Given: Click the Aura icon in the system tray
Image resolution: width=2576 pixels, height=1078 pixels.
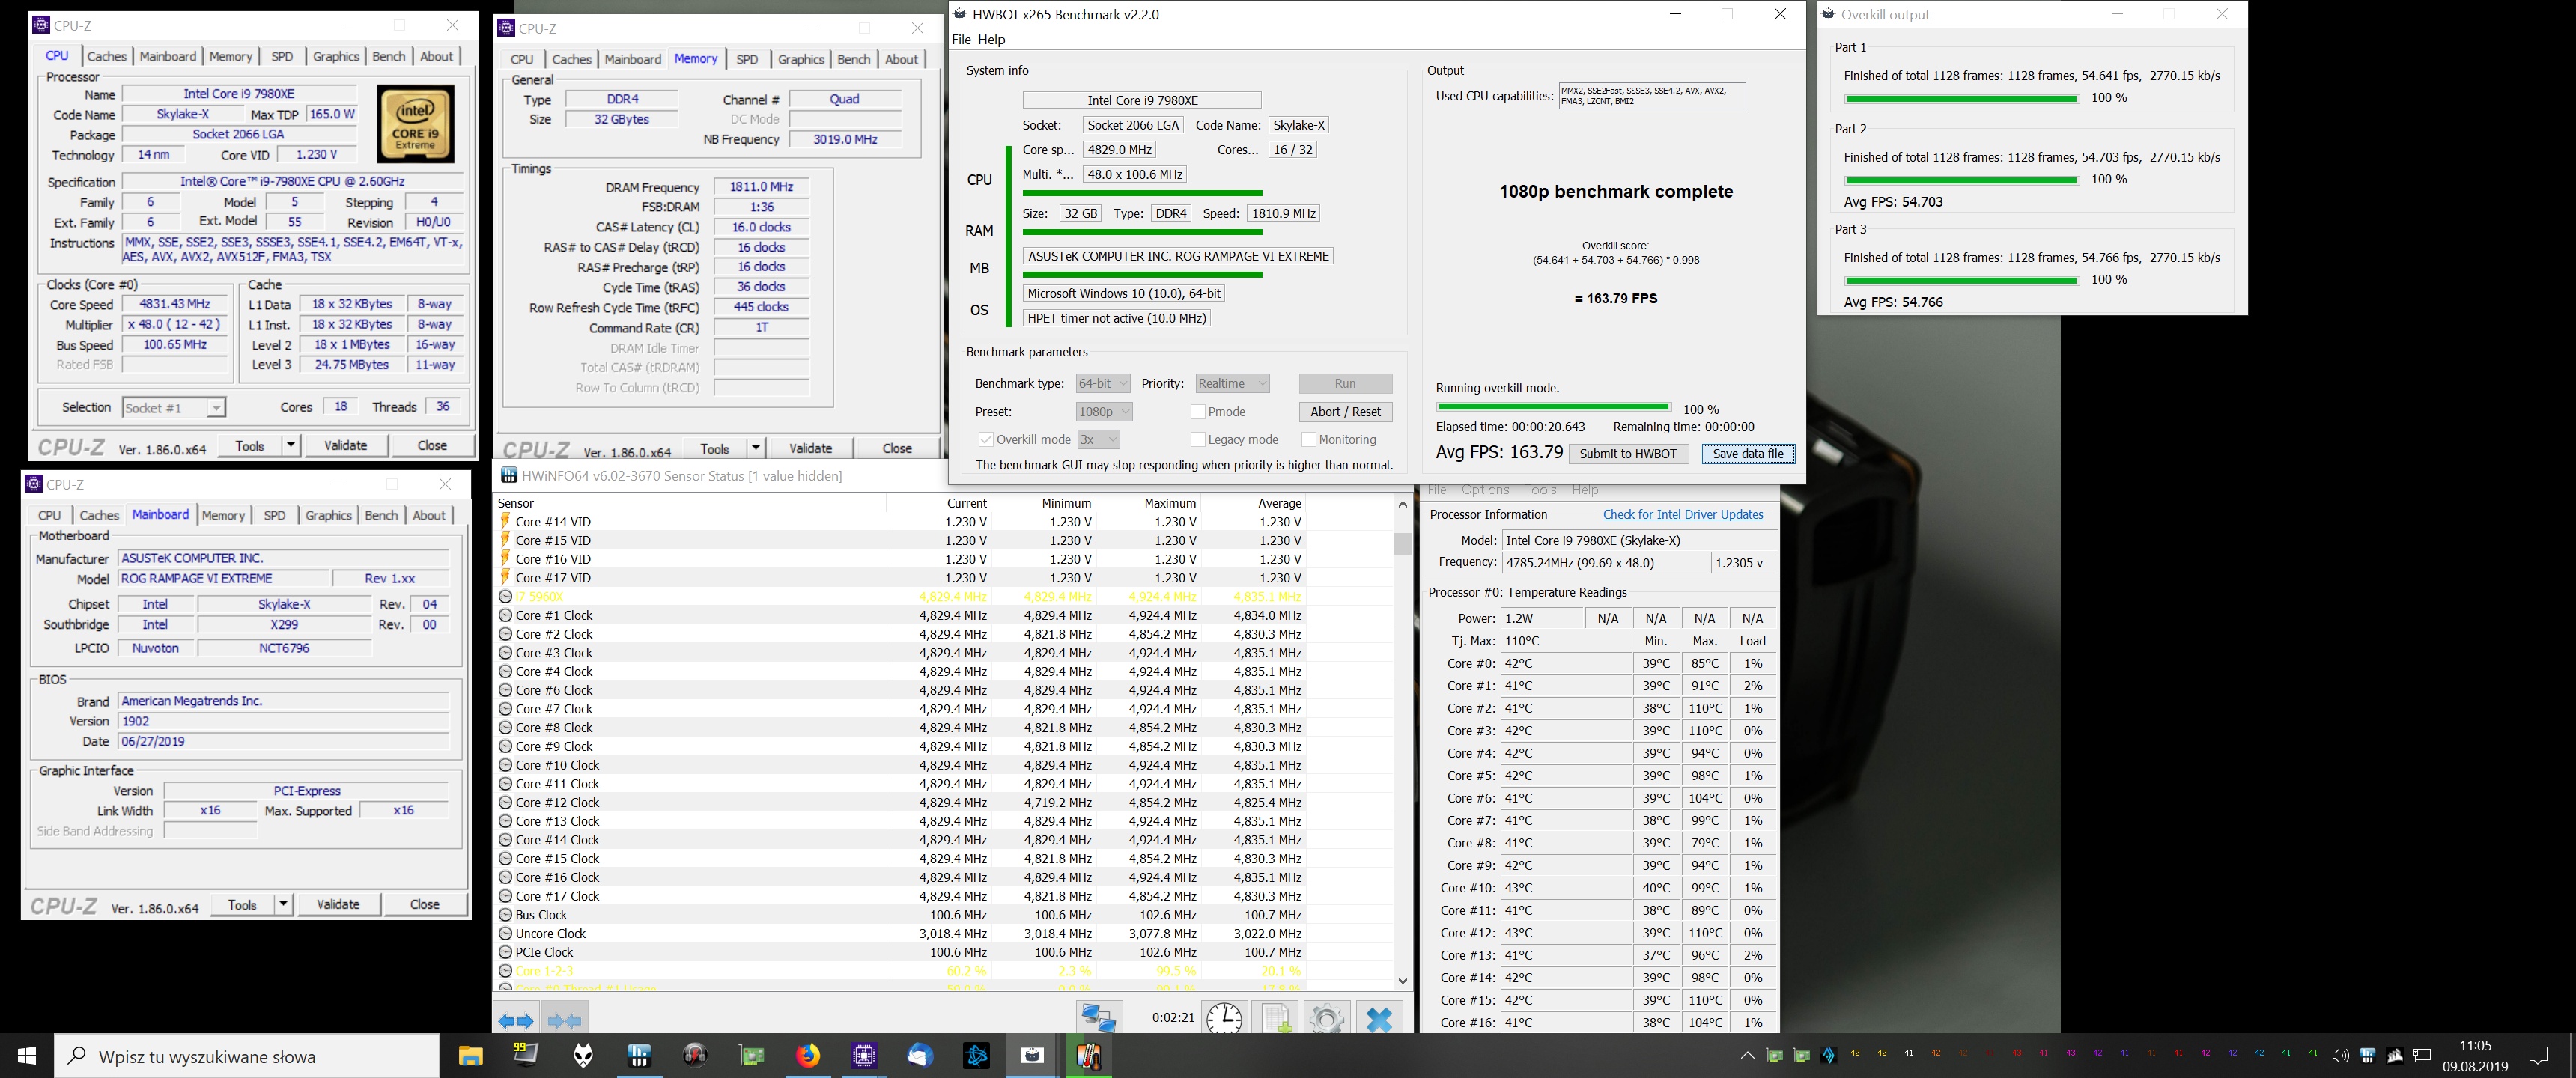Looking at the screenshot, I should click(1829, 1056).
